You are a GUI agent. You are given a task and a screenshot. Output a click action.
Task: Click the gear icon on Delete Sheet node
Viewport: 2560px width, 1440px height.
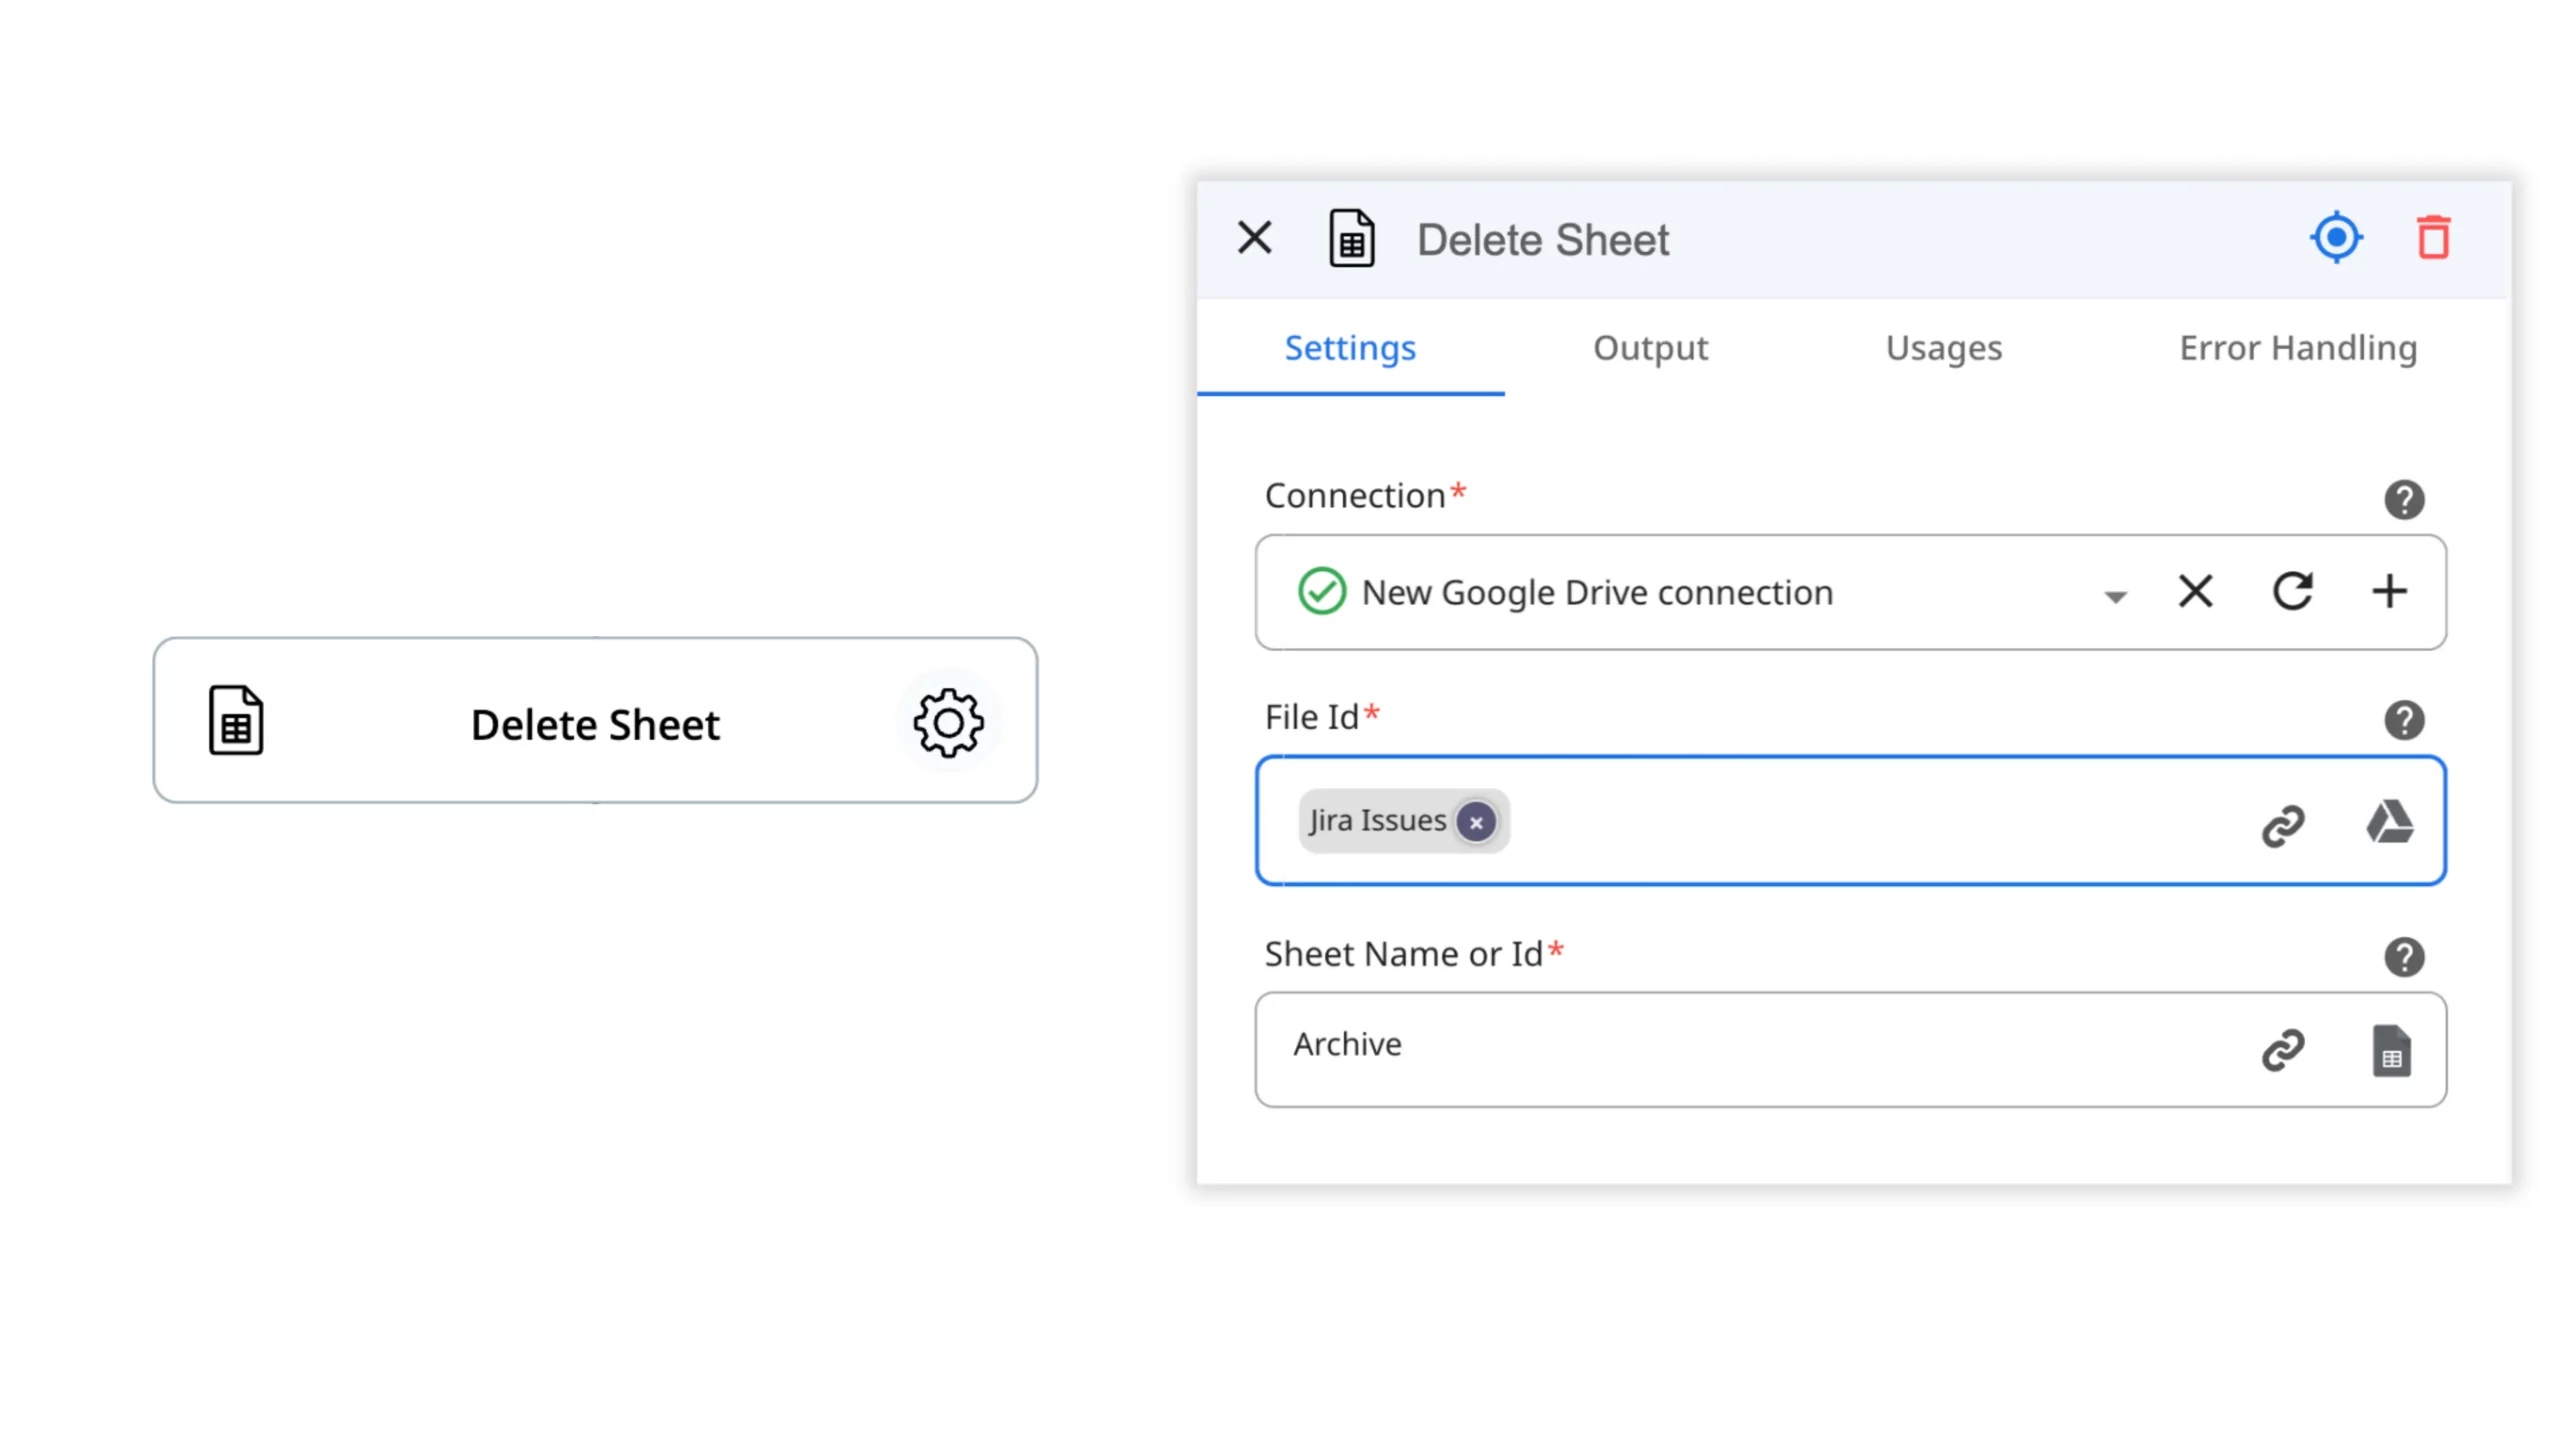click(x=947, y=722)
